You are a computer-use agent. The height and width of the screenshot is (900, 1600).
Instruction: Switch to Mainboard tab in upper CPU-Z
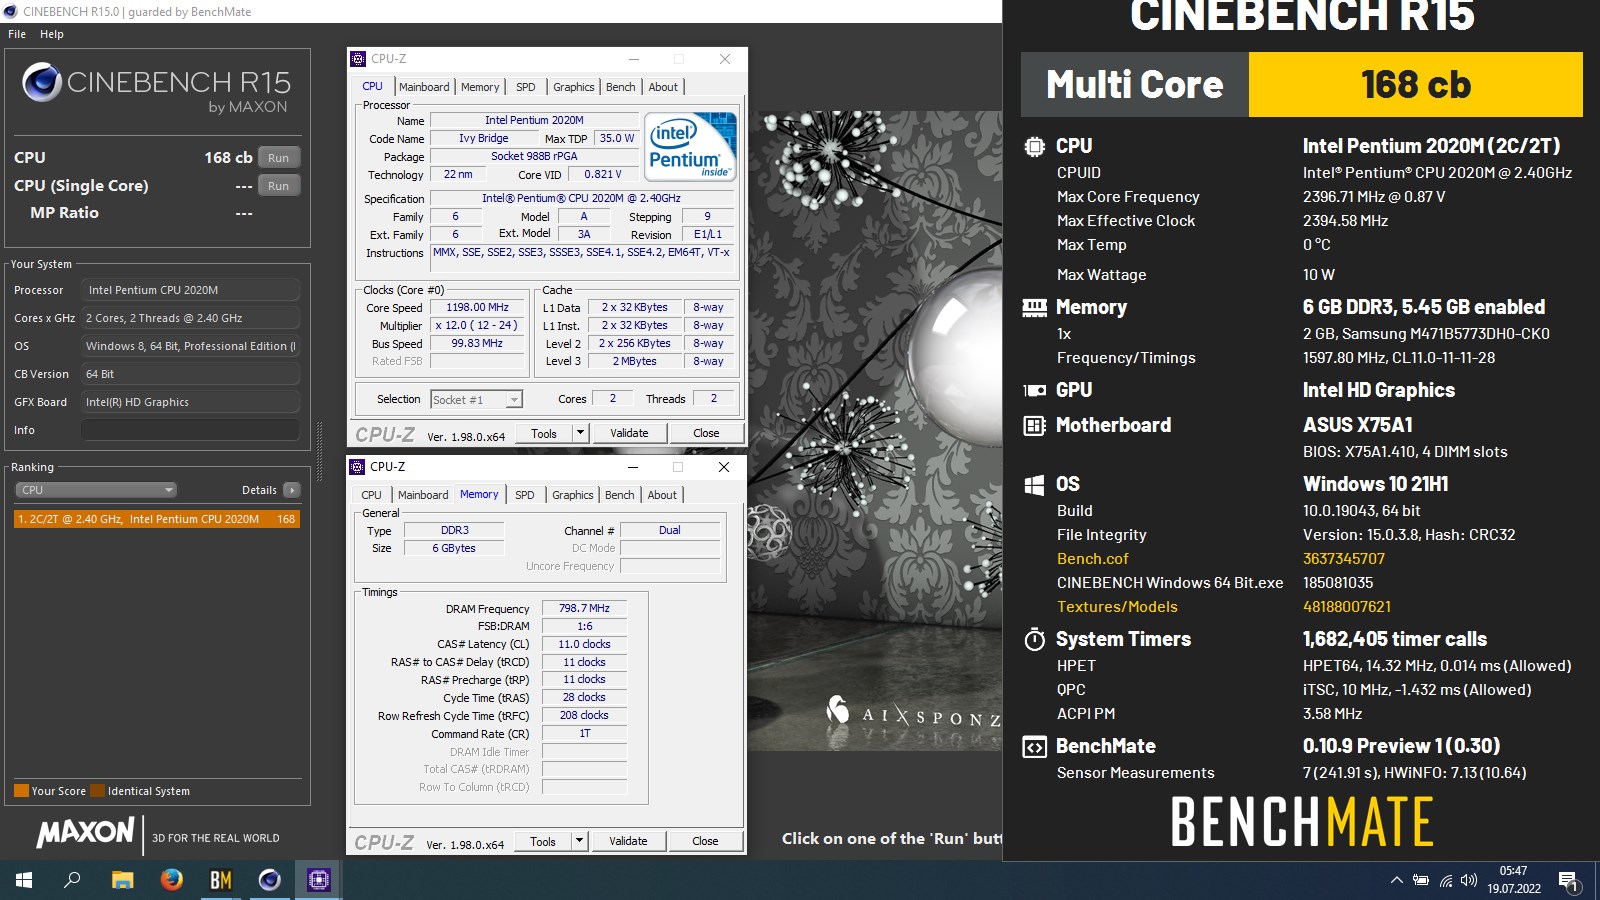pos(424,87)
